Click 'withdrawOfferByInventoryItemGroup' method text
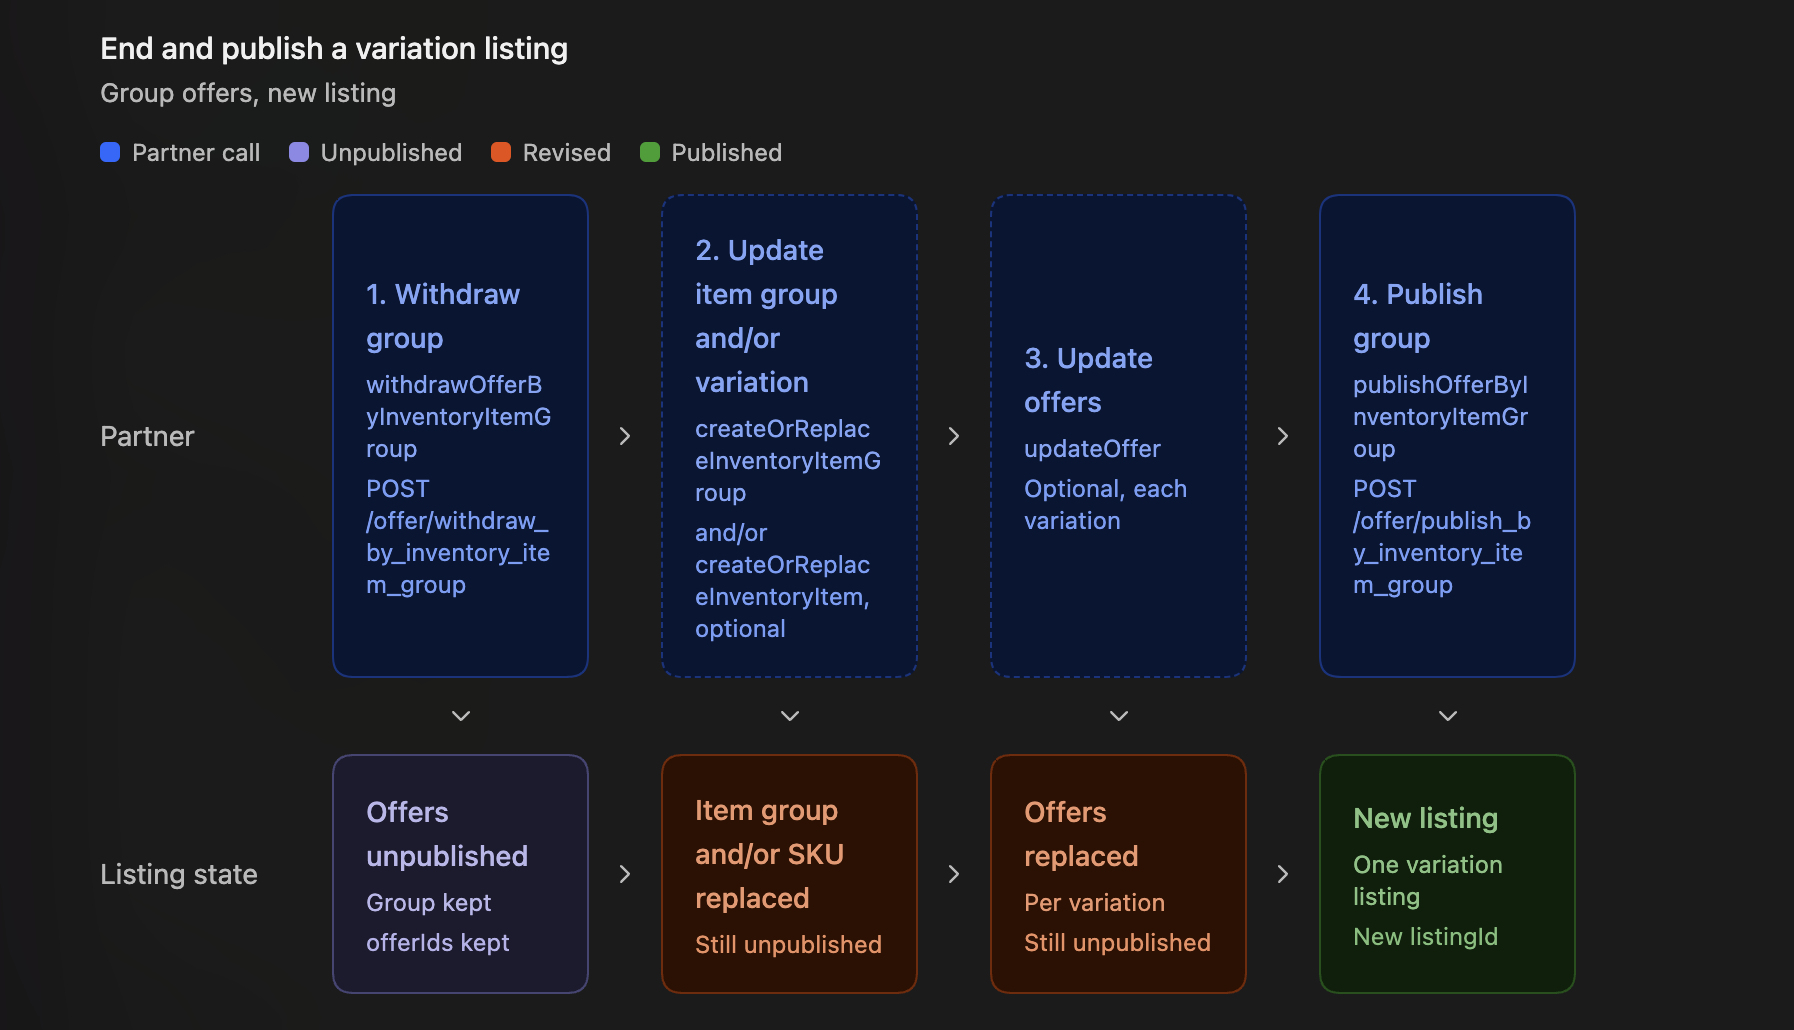The image size is (1794, 1030). click(458, 417)
